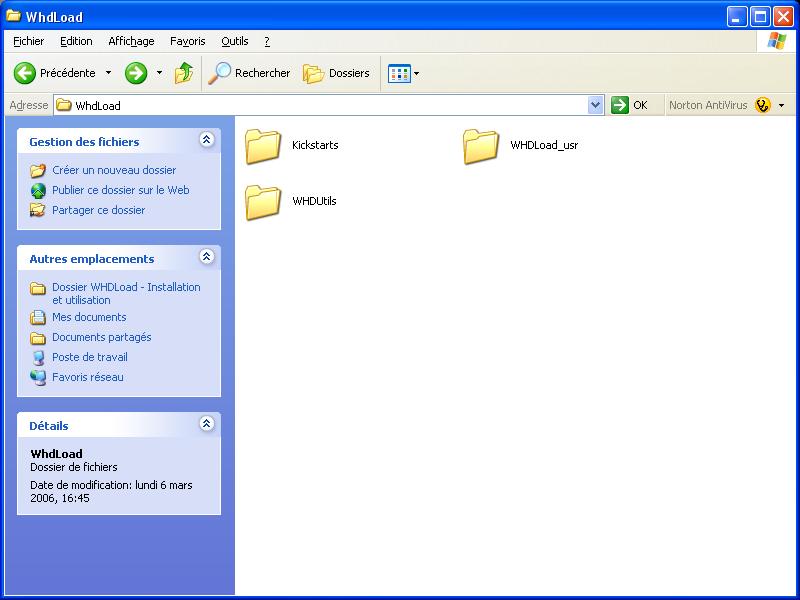Expand the address bar dropdown list
The height and width of the screenshot is (600, 800).
(x=595, y=105)
